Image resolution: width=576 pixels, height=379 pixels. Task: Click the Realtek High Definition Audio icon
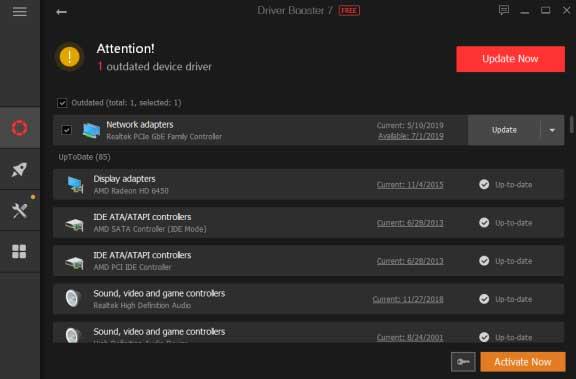point(72,298)
